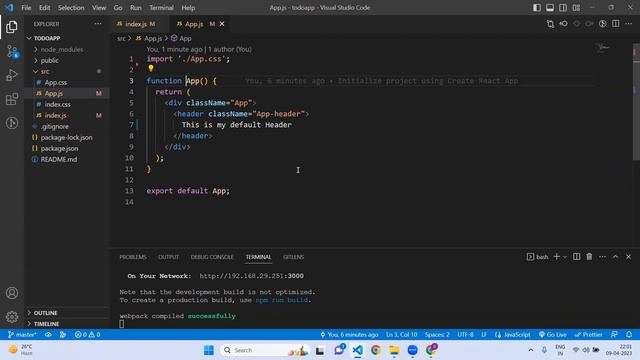Expand the Outline section
640x360 pixels.
coord(67,313)
